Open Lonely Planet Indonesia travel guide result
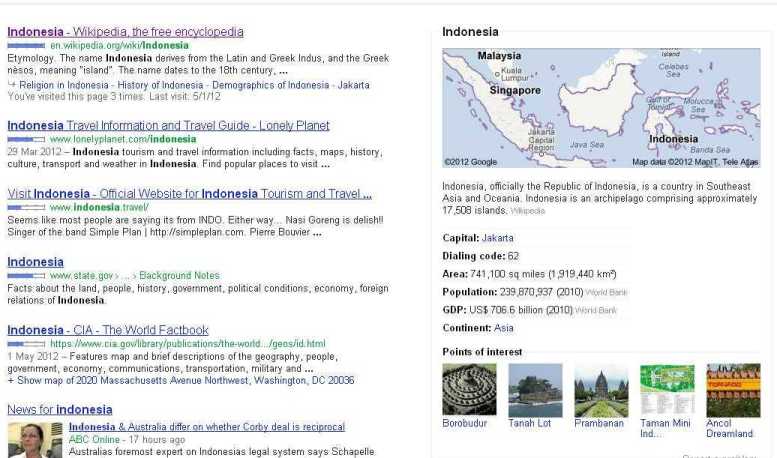The height and width of the screenshot is (458, 777). click(168, 125)
